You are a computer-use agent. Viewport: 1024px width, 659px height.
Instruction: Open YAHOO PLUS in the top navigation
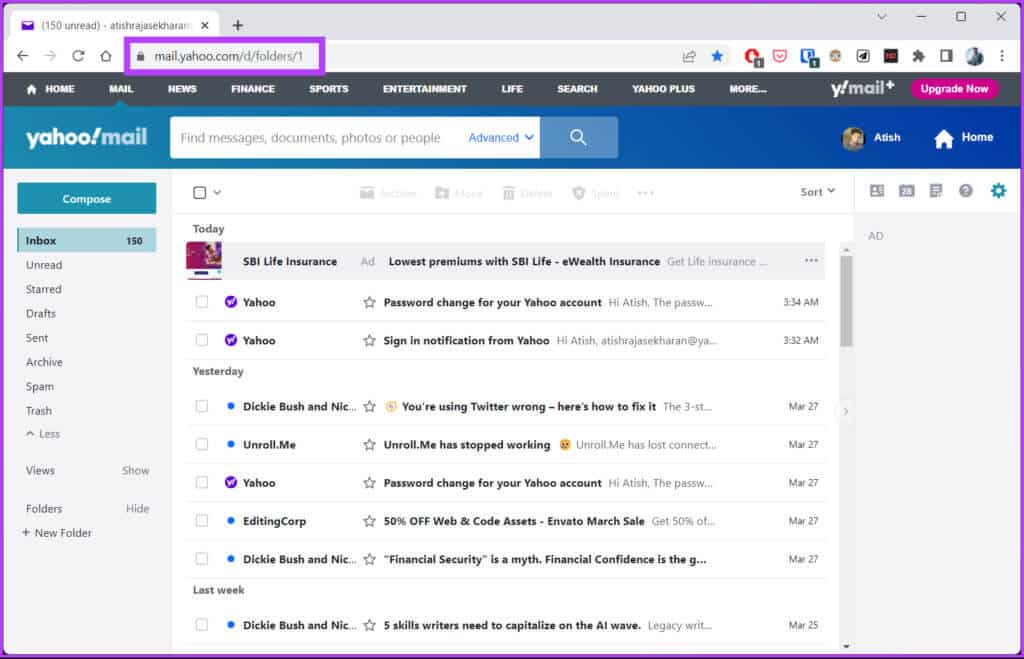[x=663, y=89]
